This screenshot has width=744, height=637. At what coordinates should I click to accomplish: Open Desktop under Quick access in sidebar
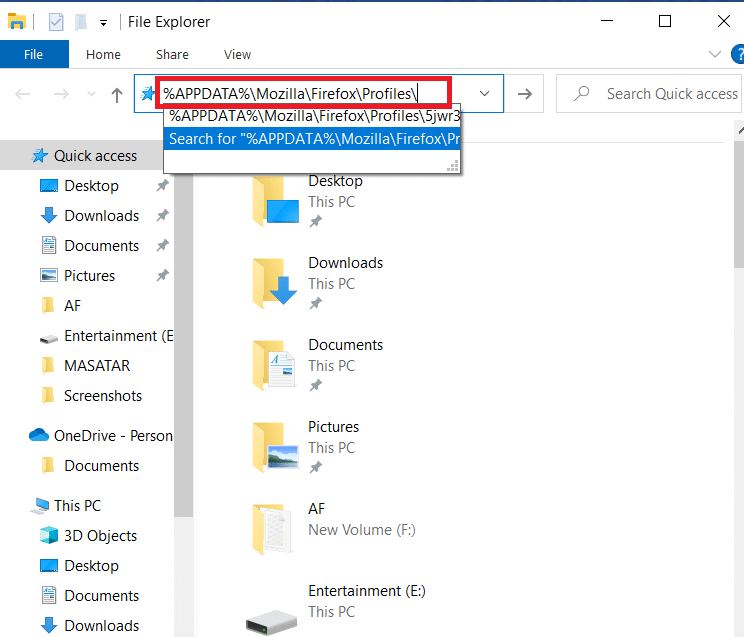(91, 186)
